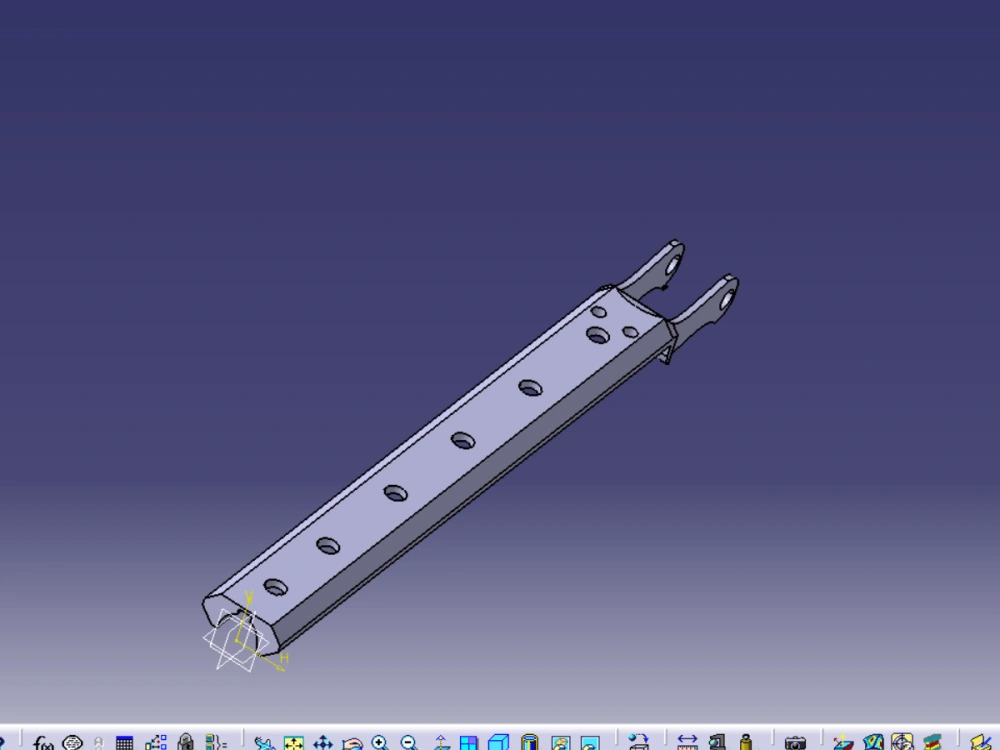Choose the Shading view mode cylinder

(529, 743)
